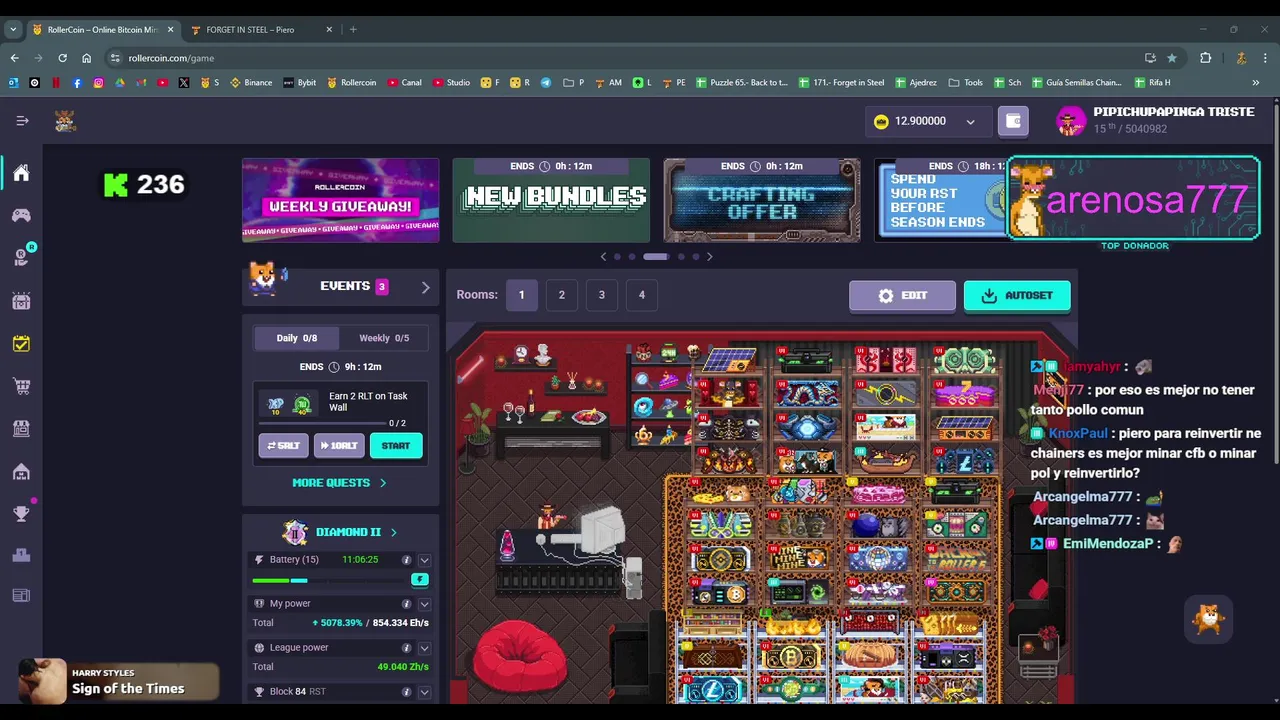Select Room 3

[601, 295]
